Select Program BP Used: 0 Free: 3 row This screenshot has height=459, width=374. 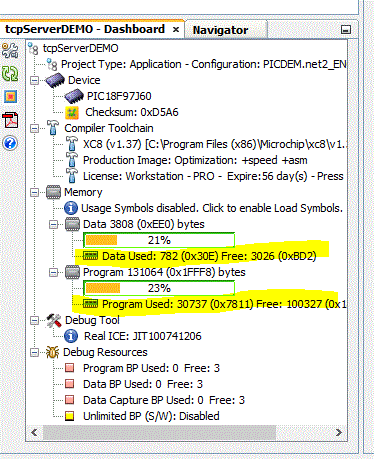coord(151,368)
